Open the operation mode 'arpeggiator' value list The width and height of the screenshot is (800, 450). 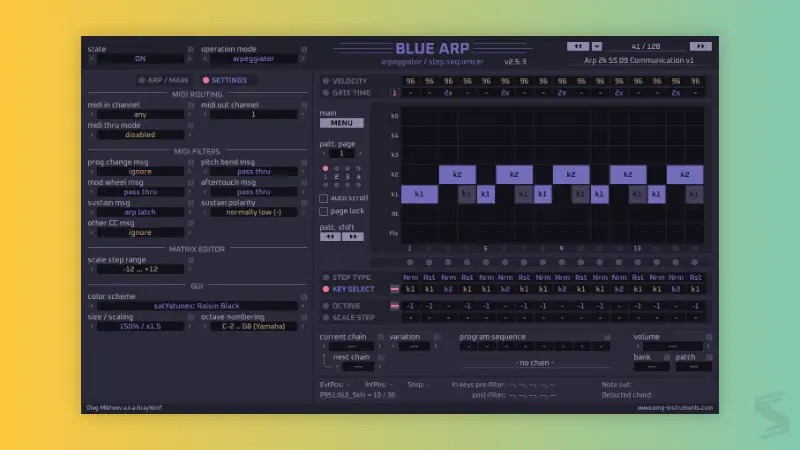[x=253, y=59]
